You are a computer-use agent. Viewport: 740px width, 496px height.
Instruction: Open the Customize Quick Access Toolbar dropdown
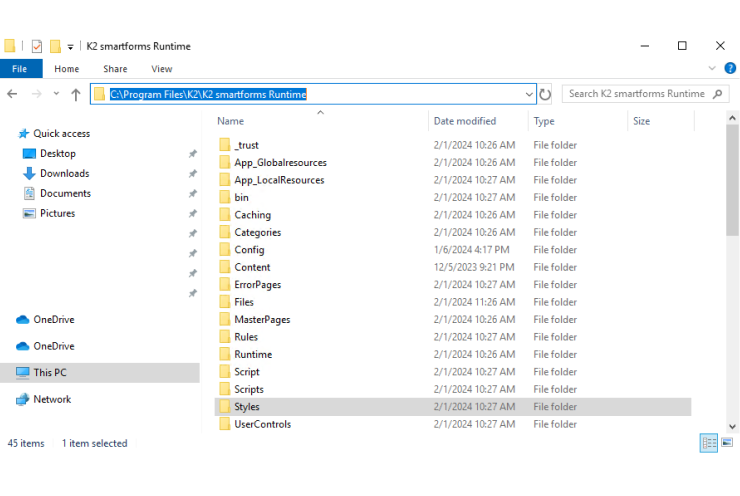pos(70,47)
